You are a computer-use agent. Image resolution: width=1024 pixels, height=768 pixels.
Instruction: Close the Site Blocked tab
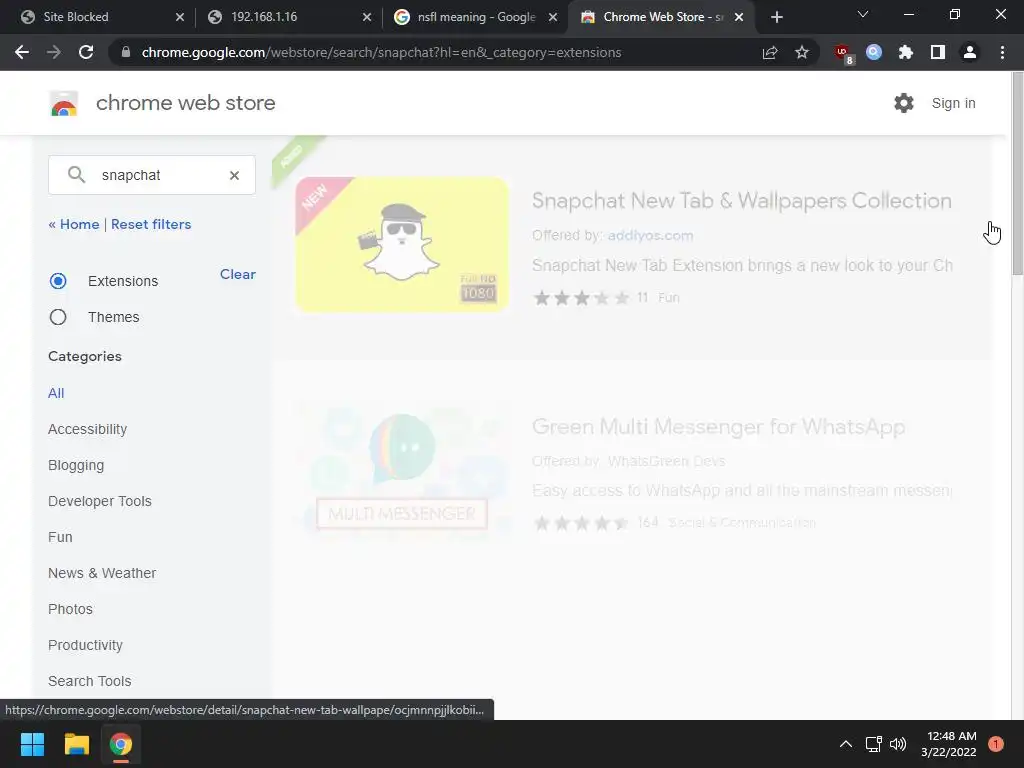[180, 18]
